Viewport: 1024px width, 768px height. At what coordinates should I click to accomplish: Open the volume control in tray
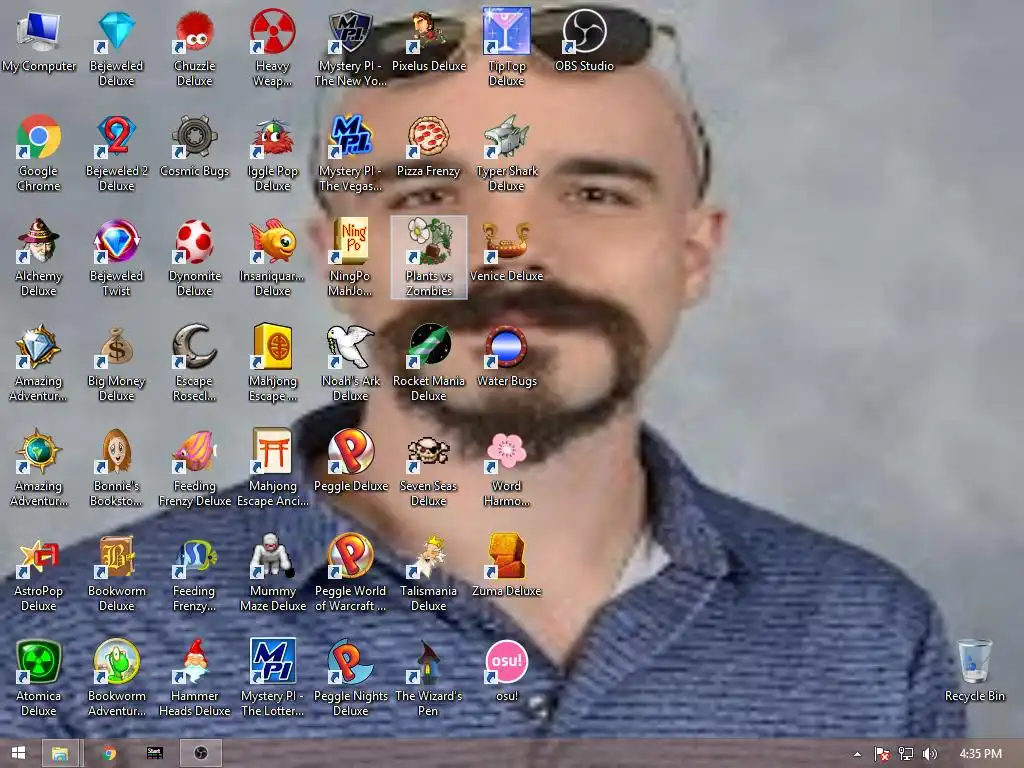coord(929,754)
